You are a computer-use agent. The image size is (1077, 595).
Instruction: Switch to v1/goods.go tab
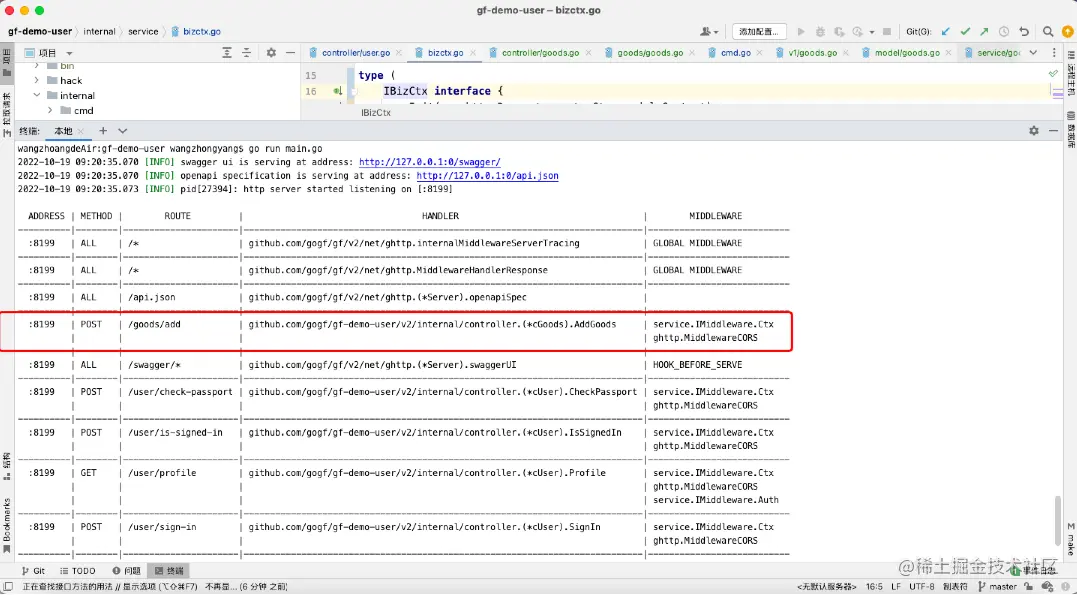point(812,53)
